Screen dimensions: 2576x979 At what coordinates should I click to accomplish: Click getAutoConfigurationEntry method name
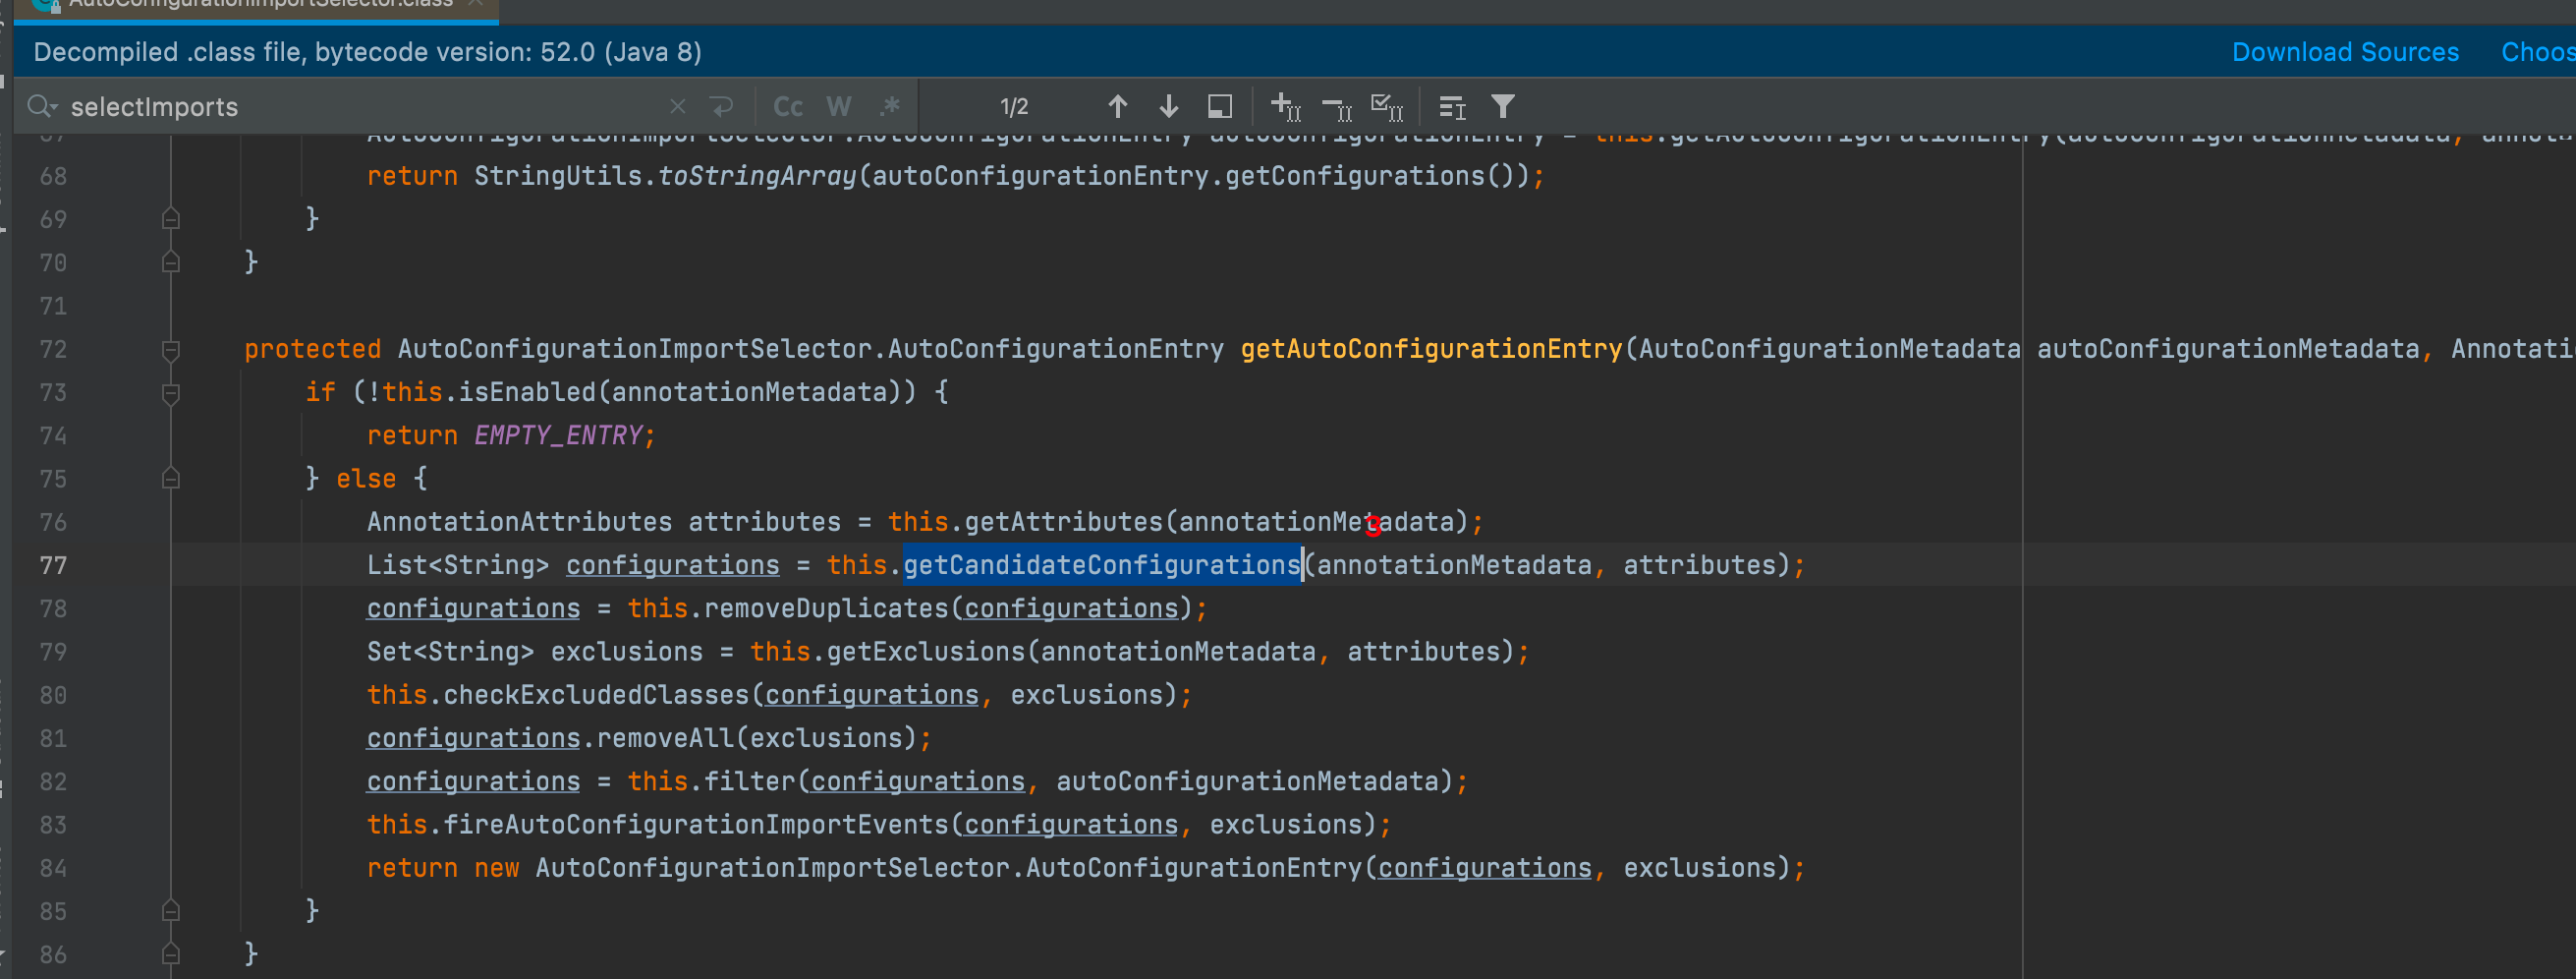coord(1431,349)
